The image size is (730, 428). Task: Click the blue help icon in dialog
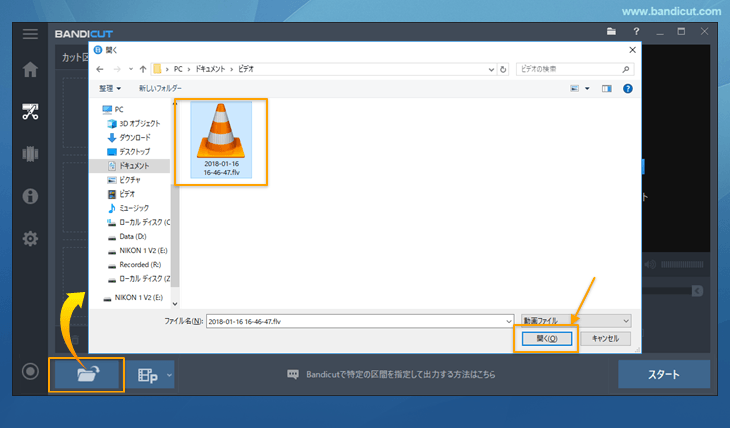click(x=628, y=88)
